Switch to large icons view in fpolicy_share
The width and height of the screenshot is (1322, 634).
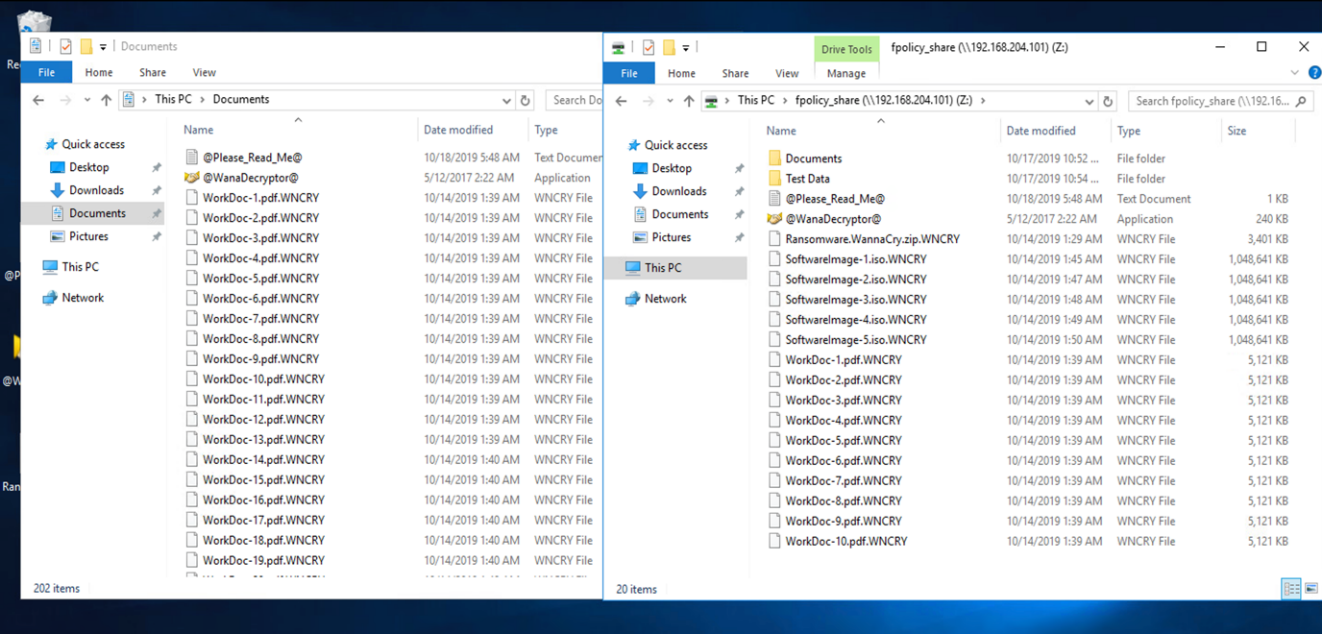1311,588
